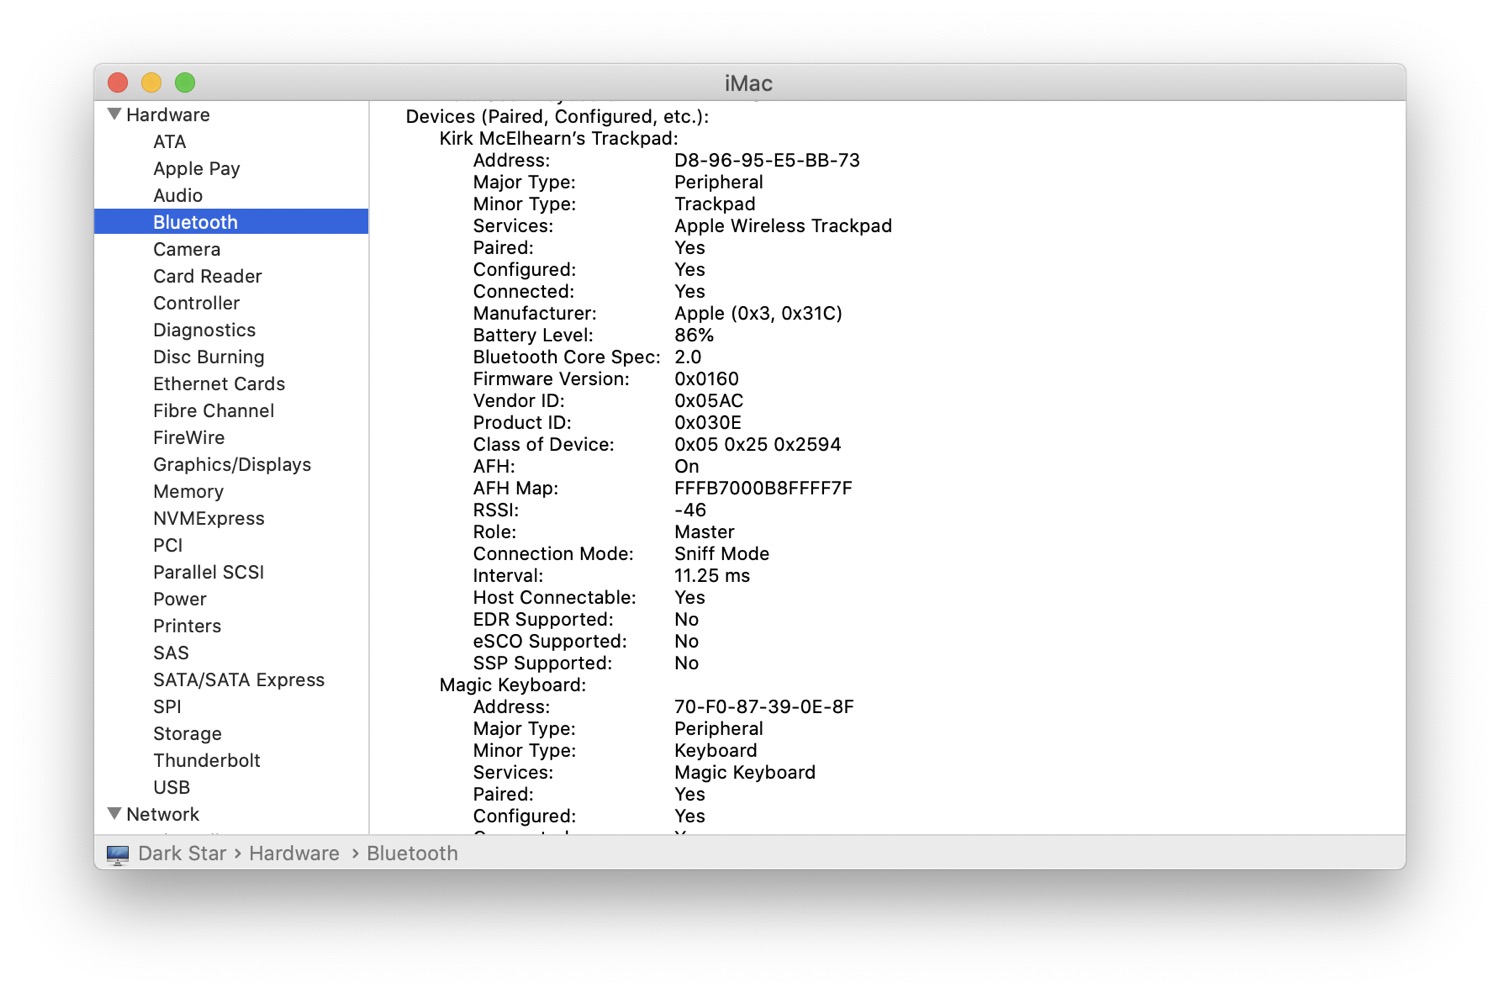Viewport: 1500px width, 994px height.
Task: Click firmware version value 0x0160
Action: pos(707,380)
